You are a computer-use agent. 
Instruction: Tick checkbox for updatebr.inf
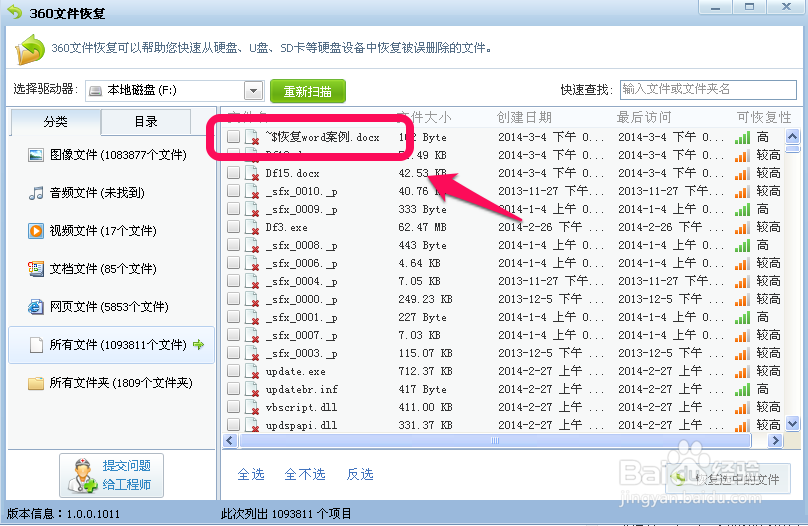click(x=233, y=389)
